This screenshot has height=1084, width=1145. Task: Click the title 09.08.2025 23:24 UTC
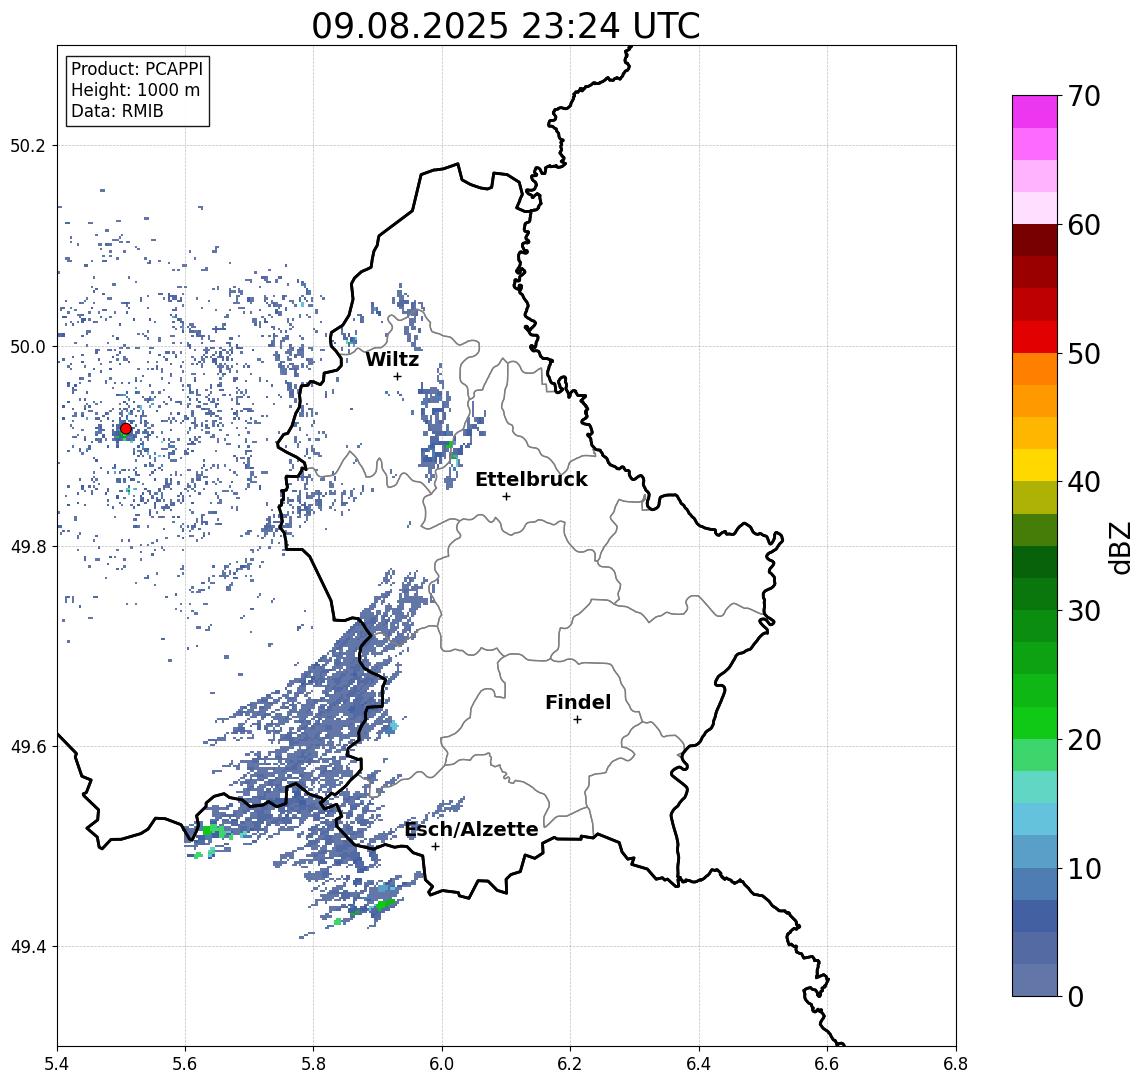[506, 26]
